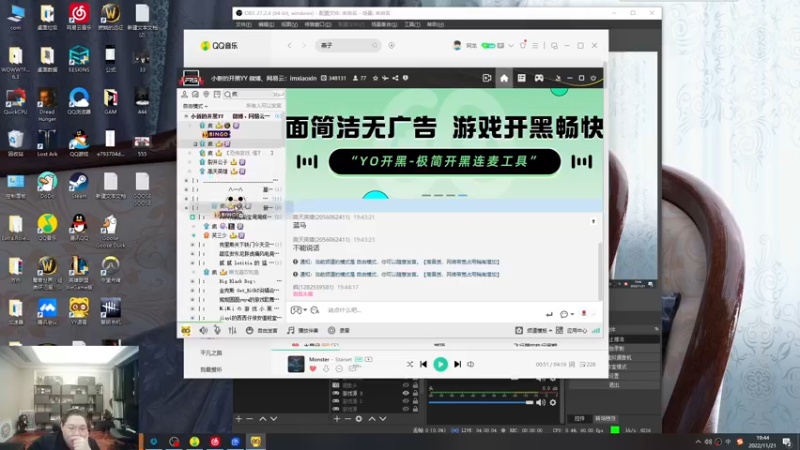Open OBS source properties gear icon
Image resolution: width=800 pixels, height=450 pixels.
click(x=359, y=419)
